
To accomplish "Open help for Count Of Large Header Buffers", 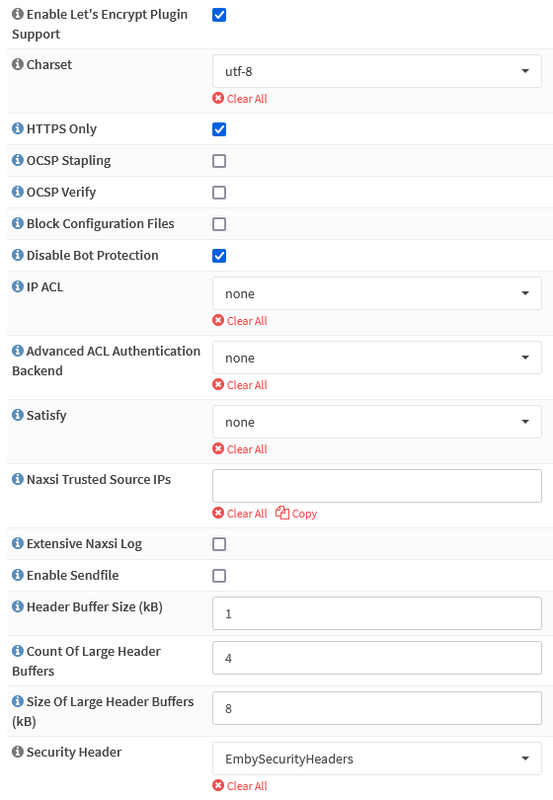I will tap(18, 652).
